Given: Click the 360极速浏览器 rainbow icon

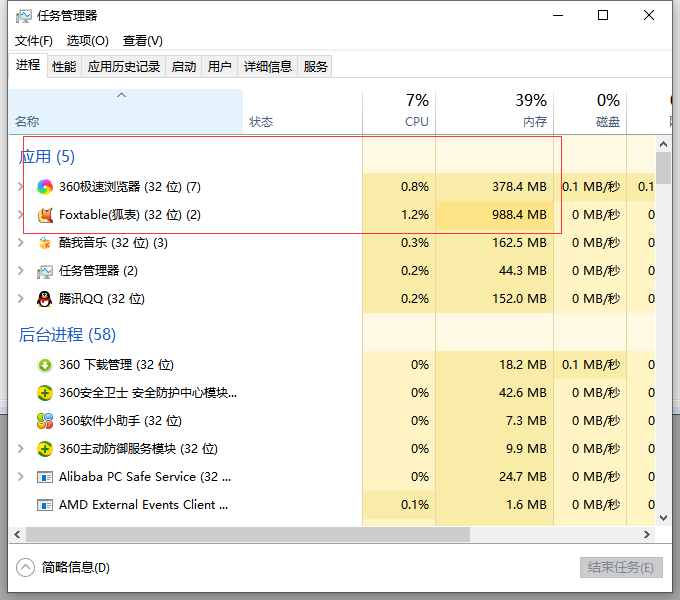Looking at the screenshot, I should click(x=45, y=187).
